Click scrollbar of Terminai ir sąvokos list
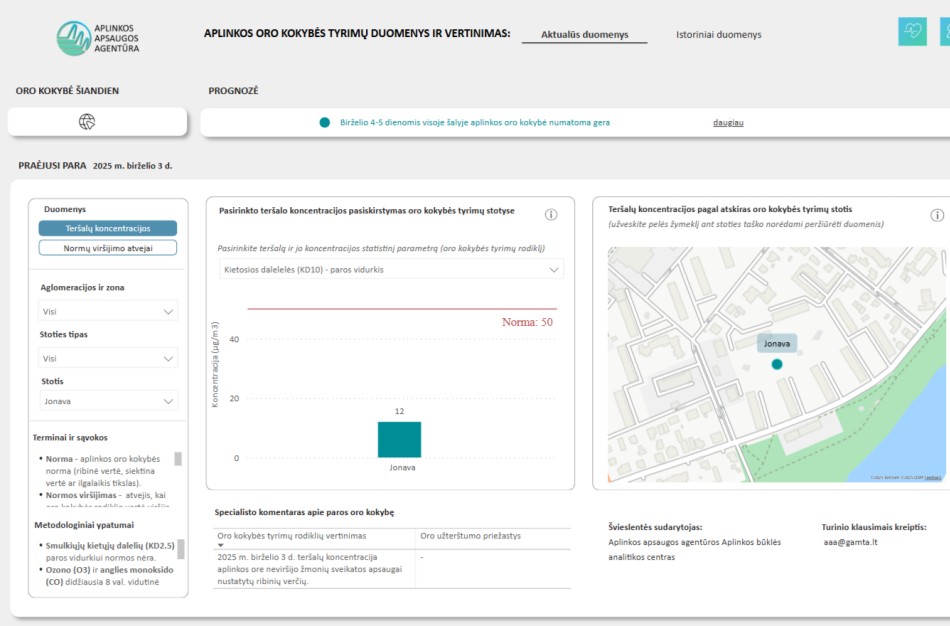 point(178,459)
